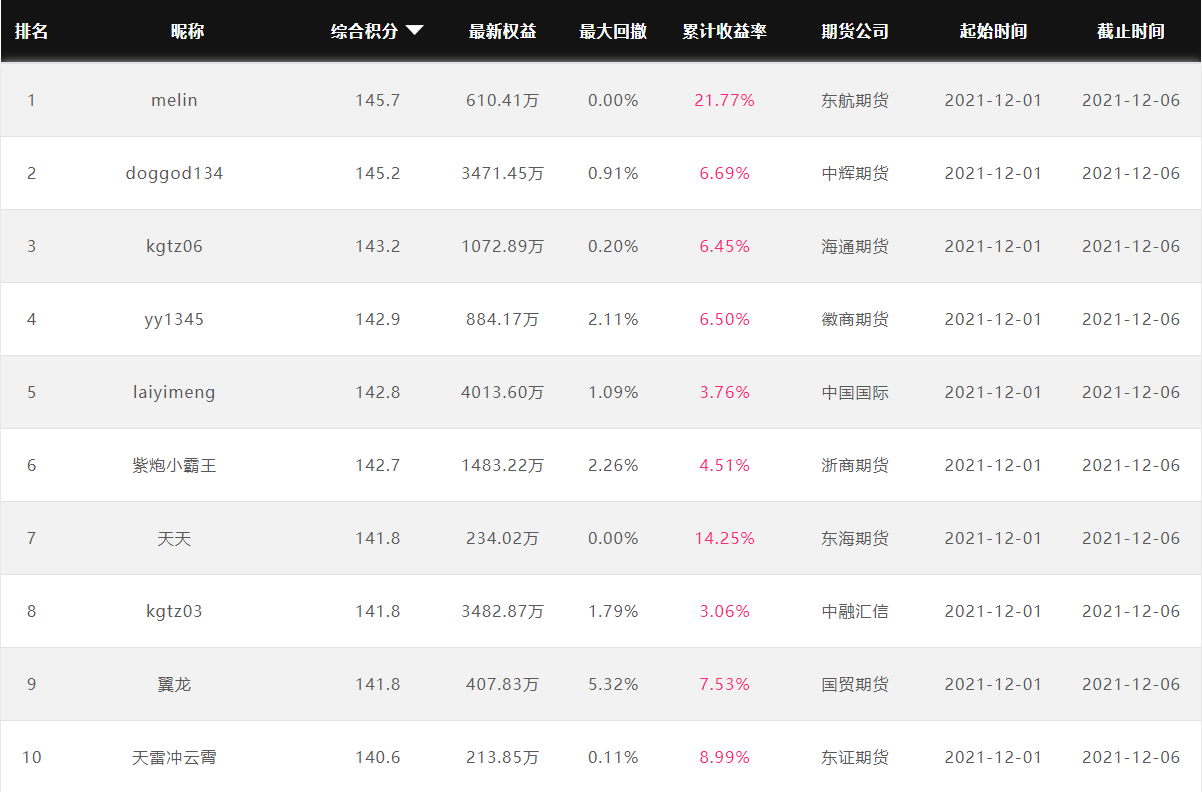Click the 143.2 score value
The width and height of the screenshot is (1202, 792).
tap(377, 246)
